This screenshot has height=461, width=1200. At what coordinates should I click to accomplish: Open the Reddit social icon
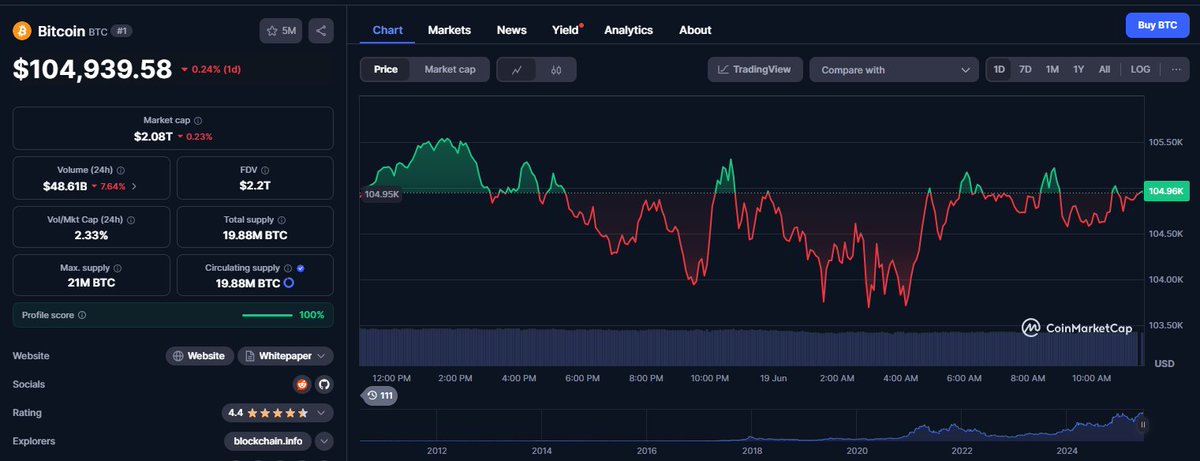click(302, 384)
